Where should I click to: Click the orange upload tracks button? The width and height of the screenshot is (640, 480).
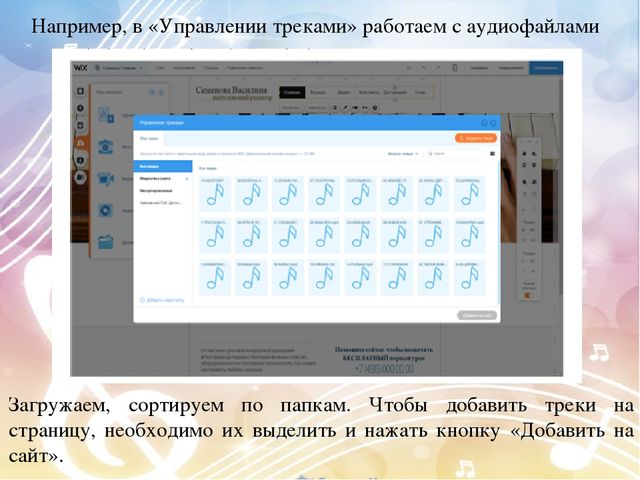click(476, 138)
